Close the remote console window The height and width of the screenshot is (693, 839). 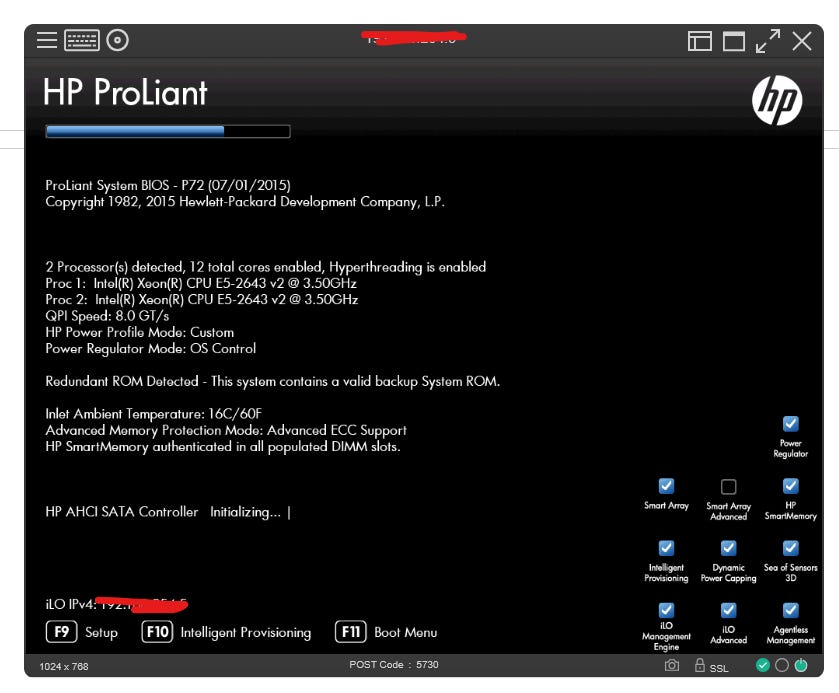[x=802, y=41]
